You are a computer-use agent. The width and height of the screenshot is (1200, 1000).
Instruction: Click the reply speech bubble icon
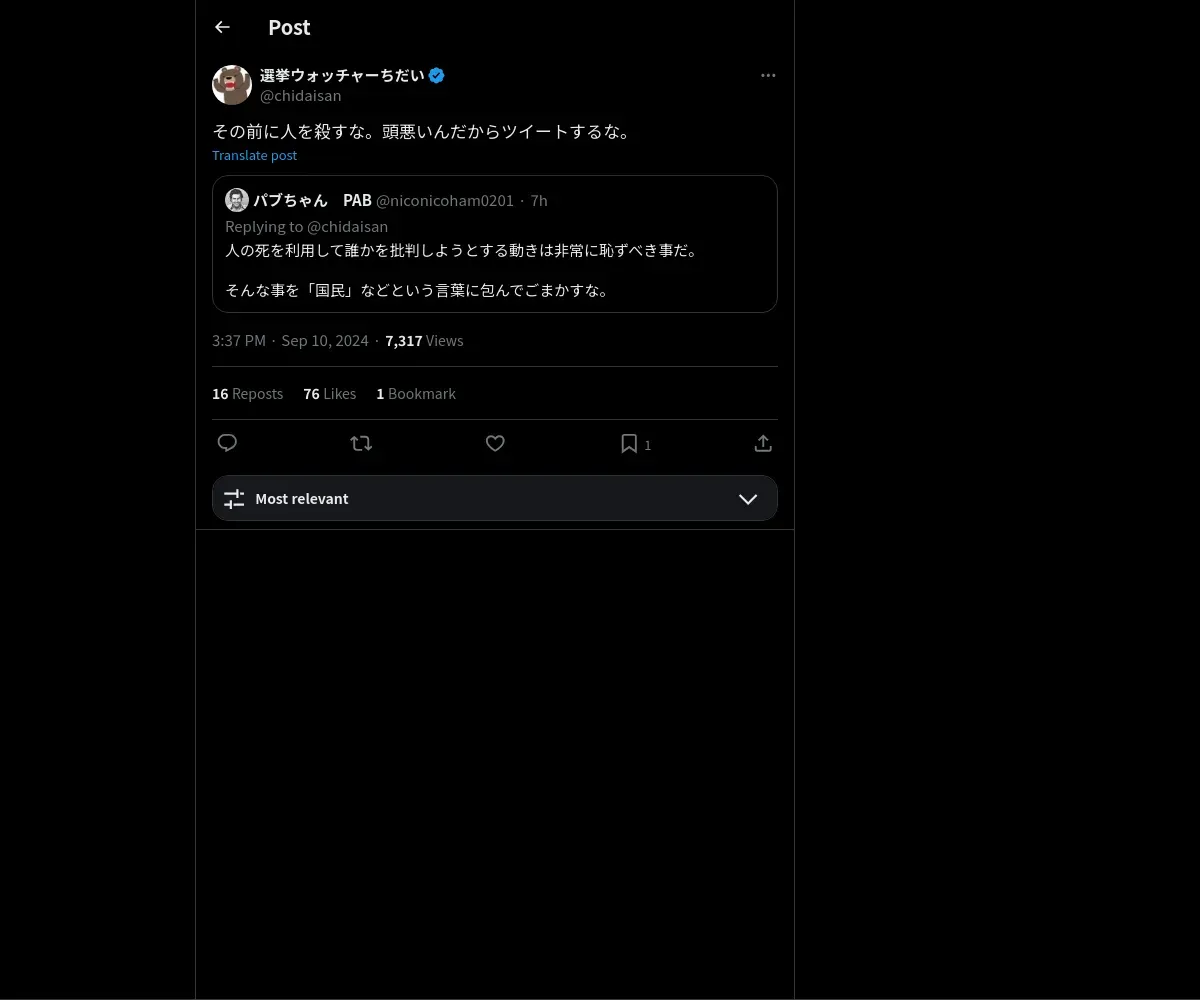tap(227, 443)
